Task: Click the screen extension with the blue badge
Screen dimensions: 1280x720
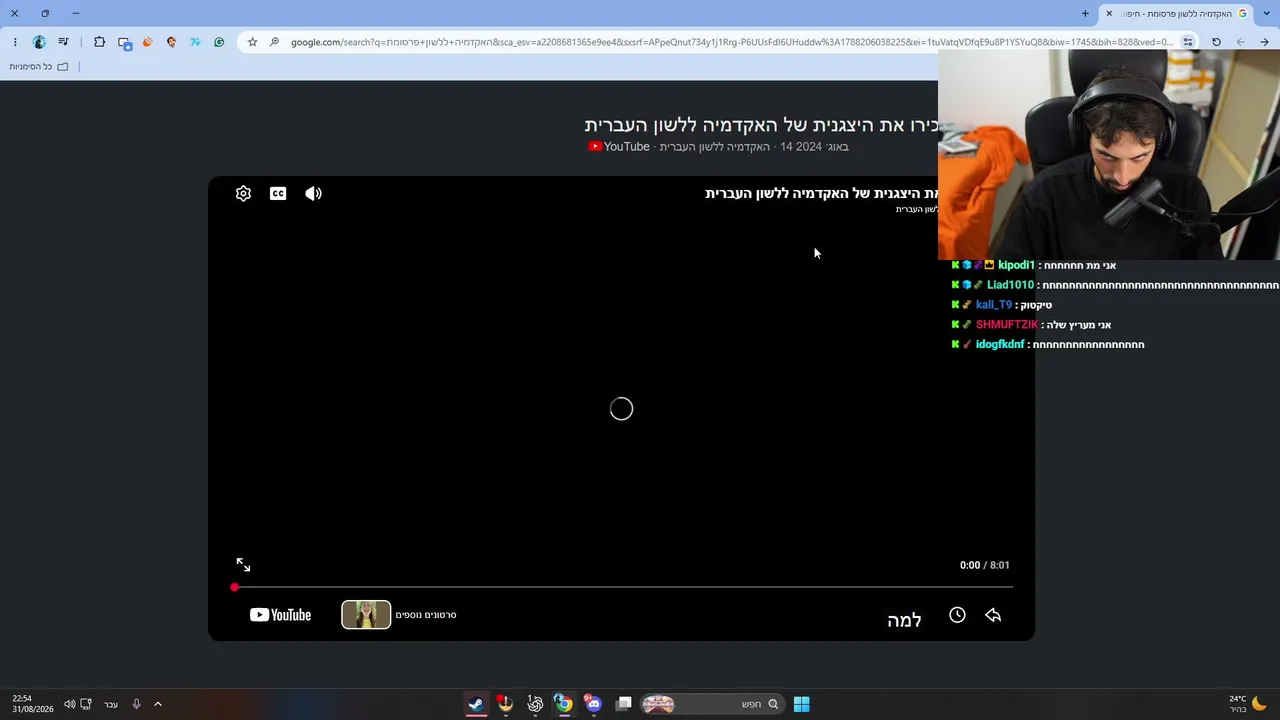Action: click(124, 43)
